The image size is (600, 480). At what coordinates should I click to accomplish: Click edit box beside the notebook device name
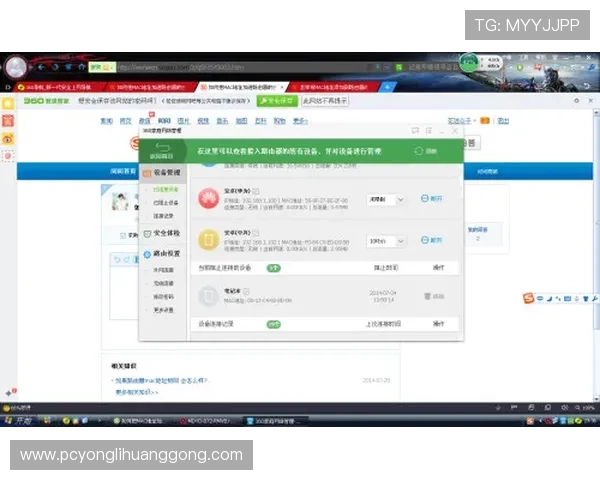(x=246, y=291)
